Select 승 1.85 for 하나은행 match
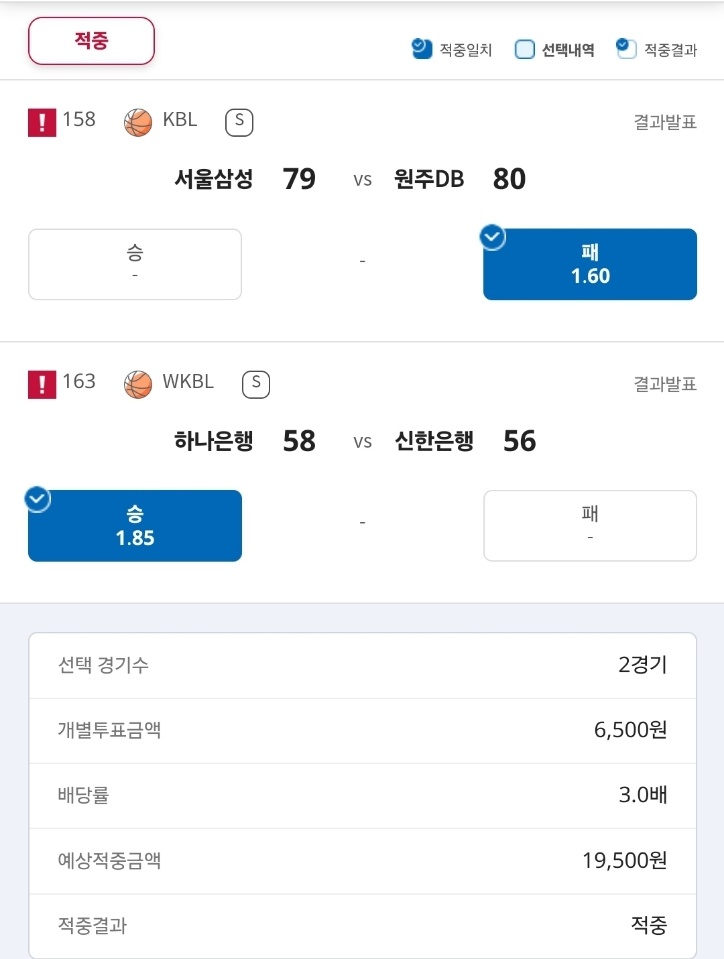724x959 pixels. tap(135, 526)
